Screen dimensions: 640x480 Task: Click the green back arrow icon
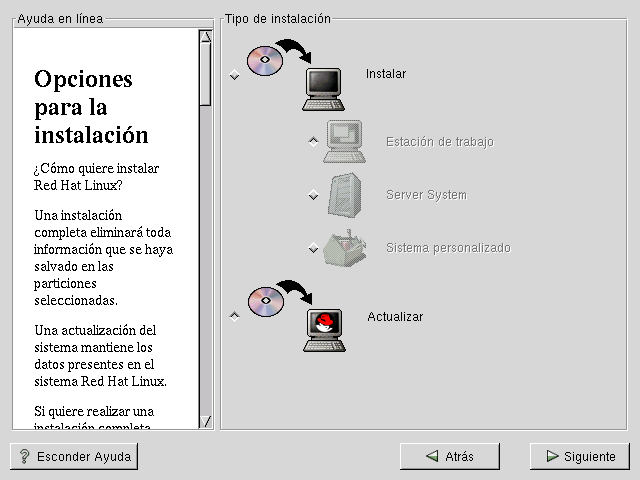click(x=432, y=456)
